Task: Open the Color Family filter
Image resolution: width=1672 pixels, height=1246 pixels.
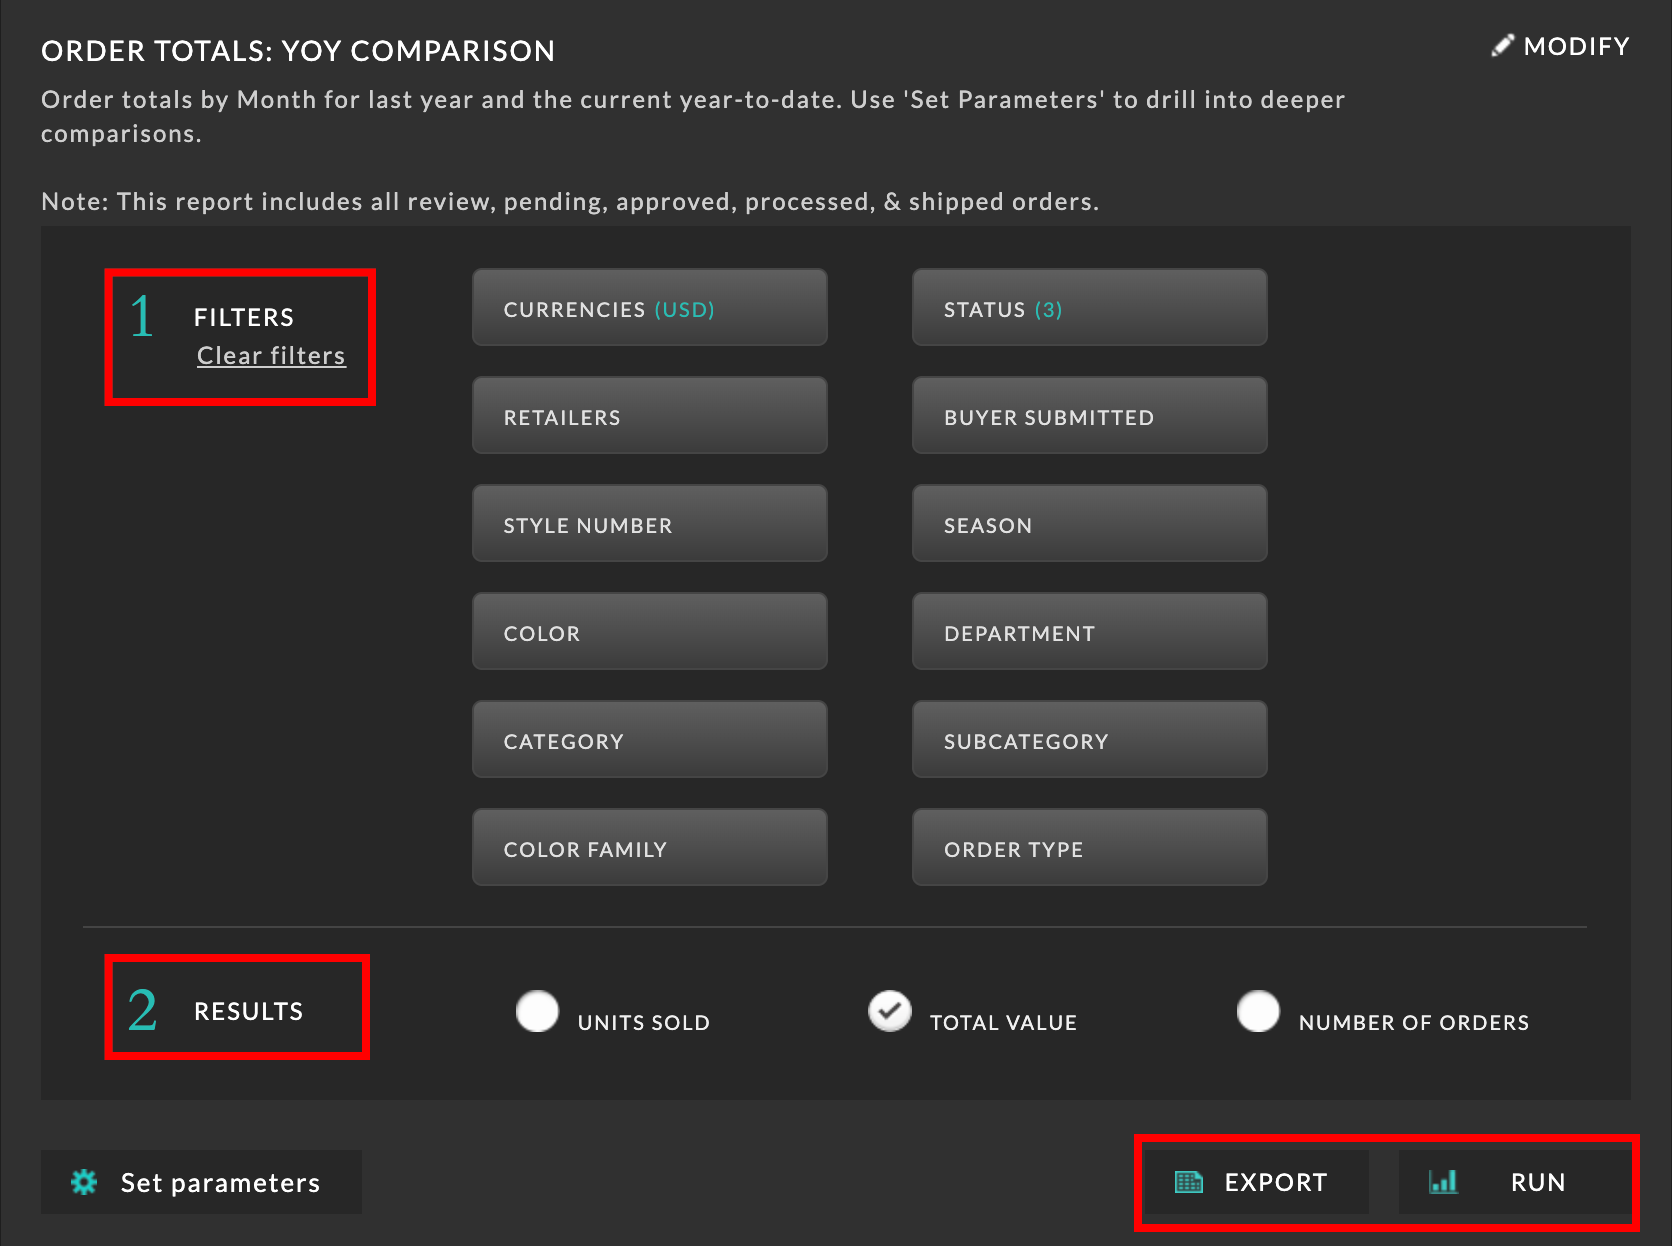Action: 650,847
